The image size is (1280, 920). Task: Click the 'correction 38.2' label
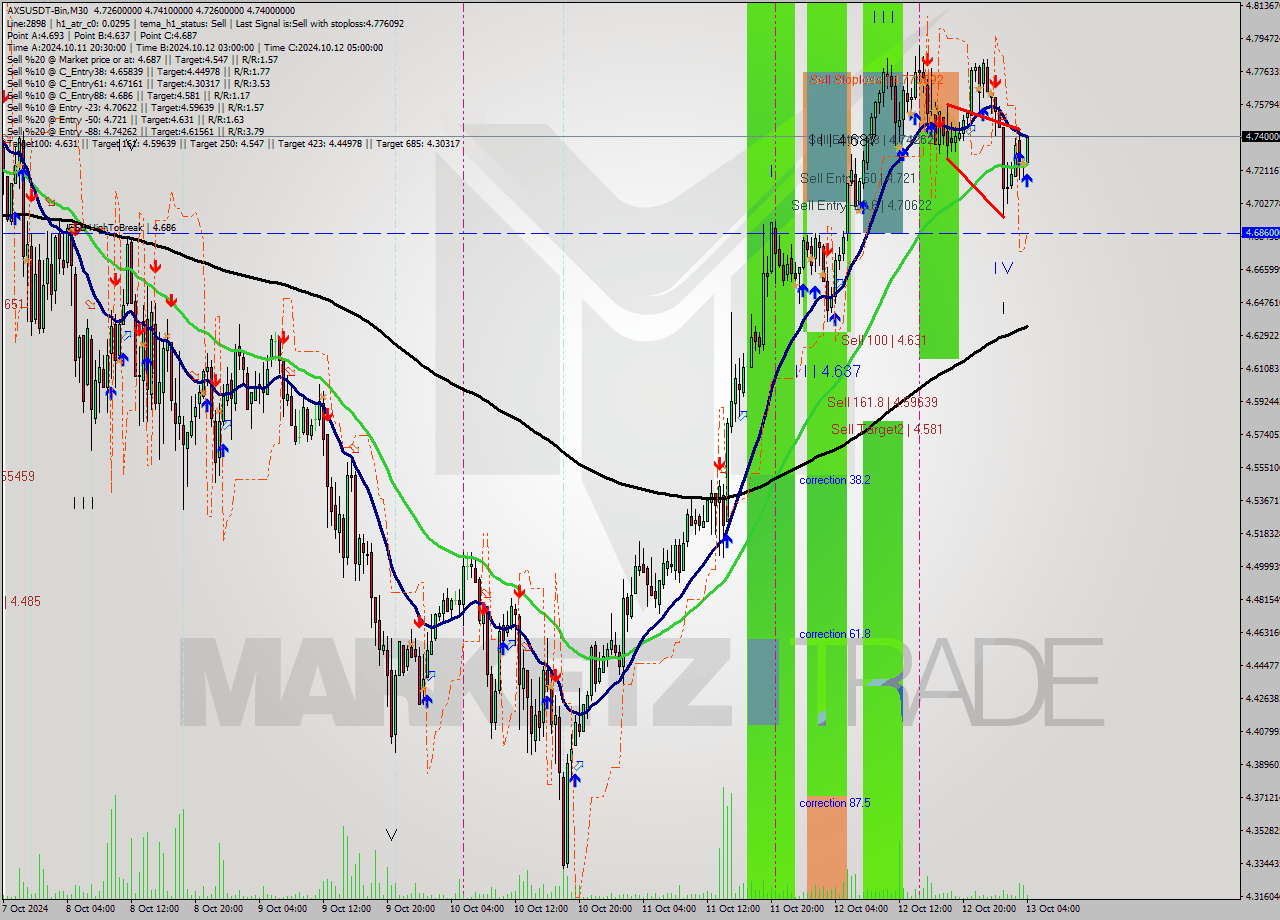tap(835, 480)
